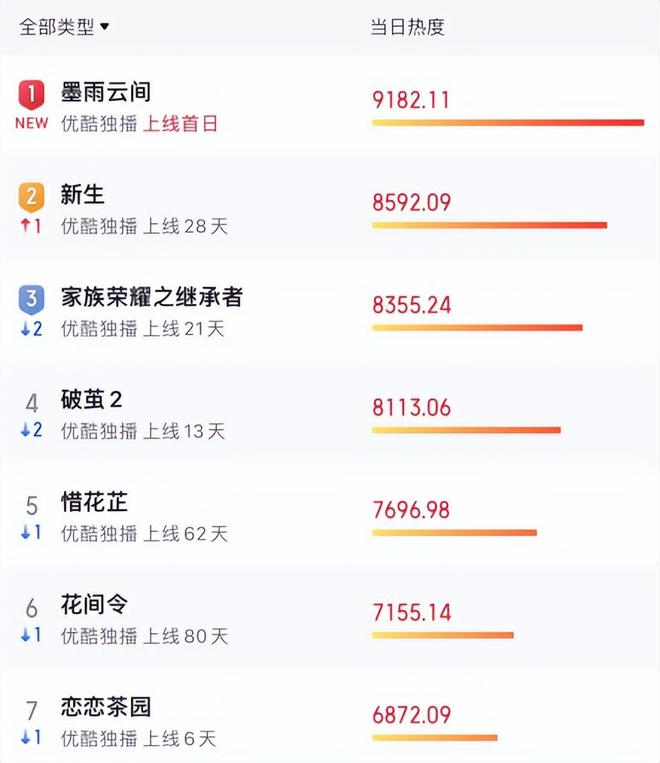Click the NEW label under rank 1
This screenshot has width=660, height=763.
(x=32, y=123)
